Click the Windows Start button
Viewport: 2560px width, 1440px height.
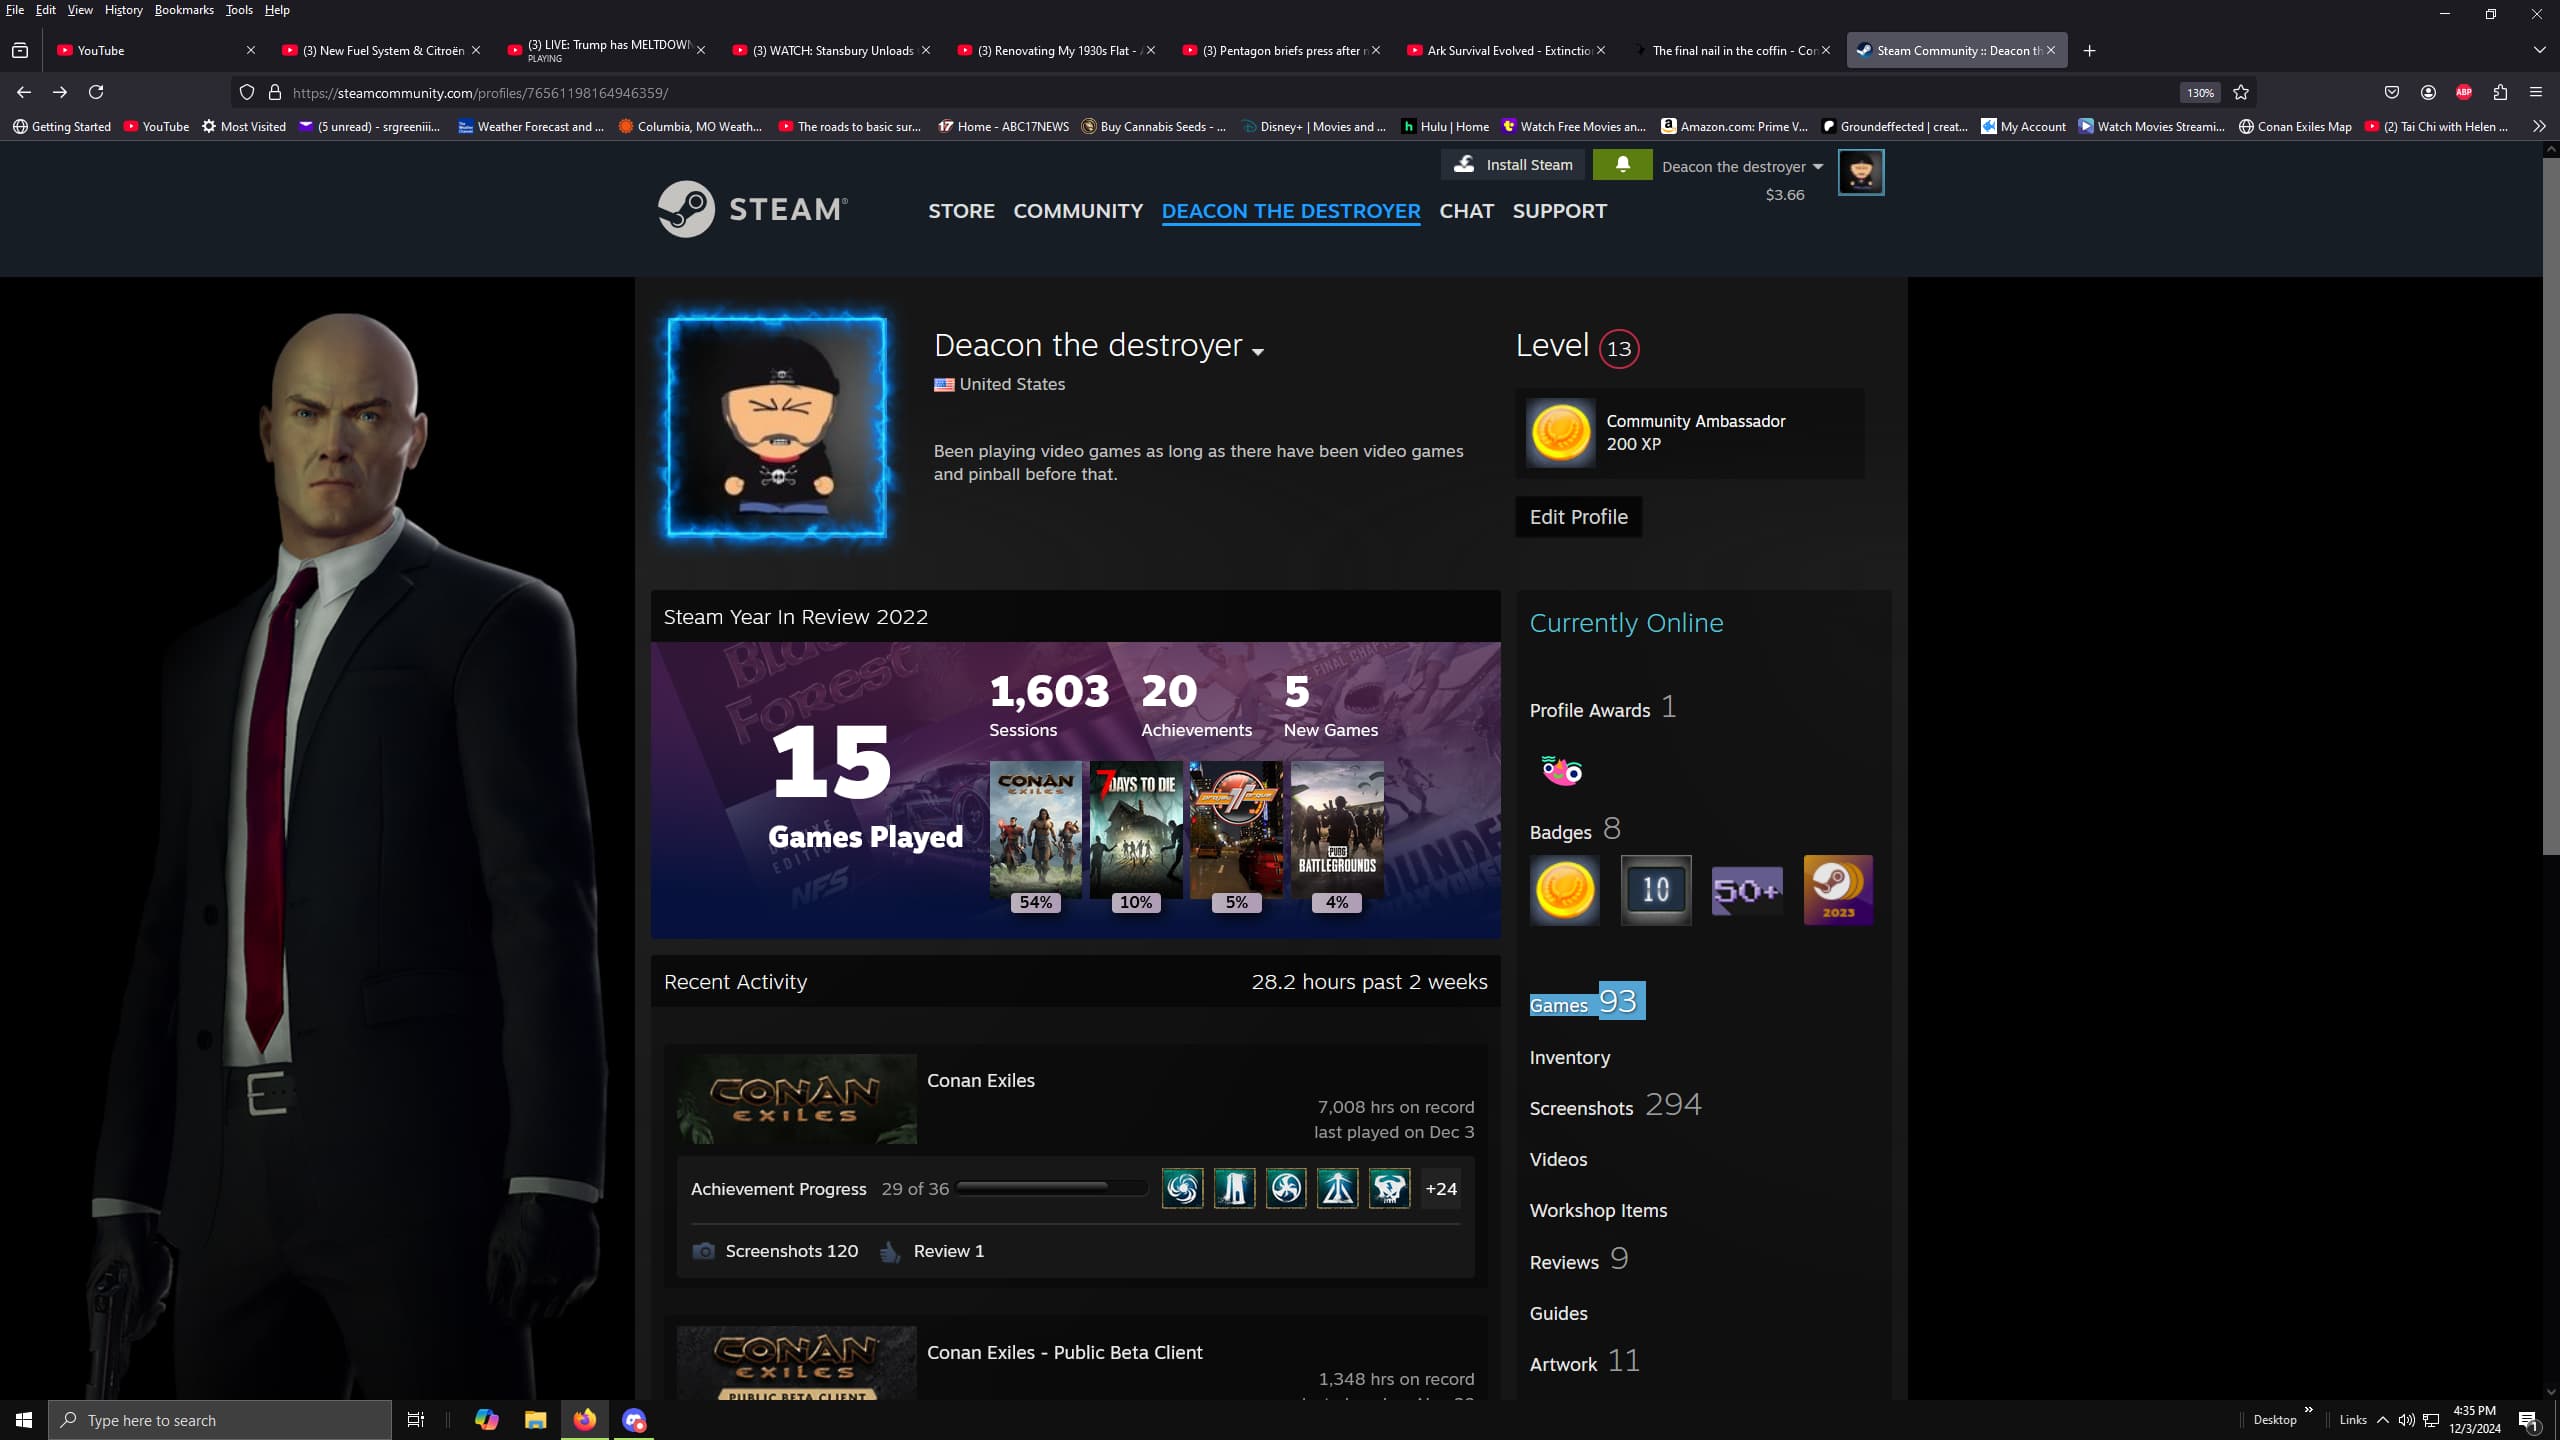pyautogui.click(x=24, y=1420)
